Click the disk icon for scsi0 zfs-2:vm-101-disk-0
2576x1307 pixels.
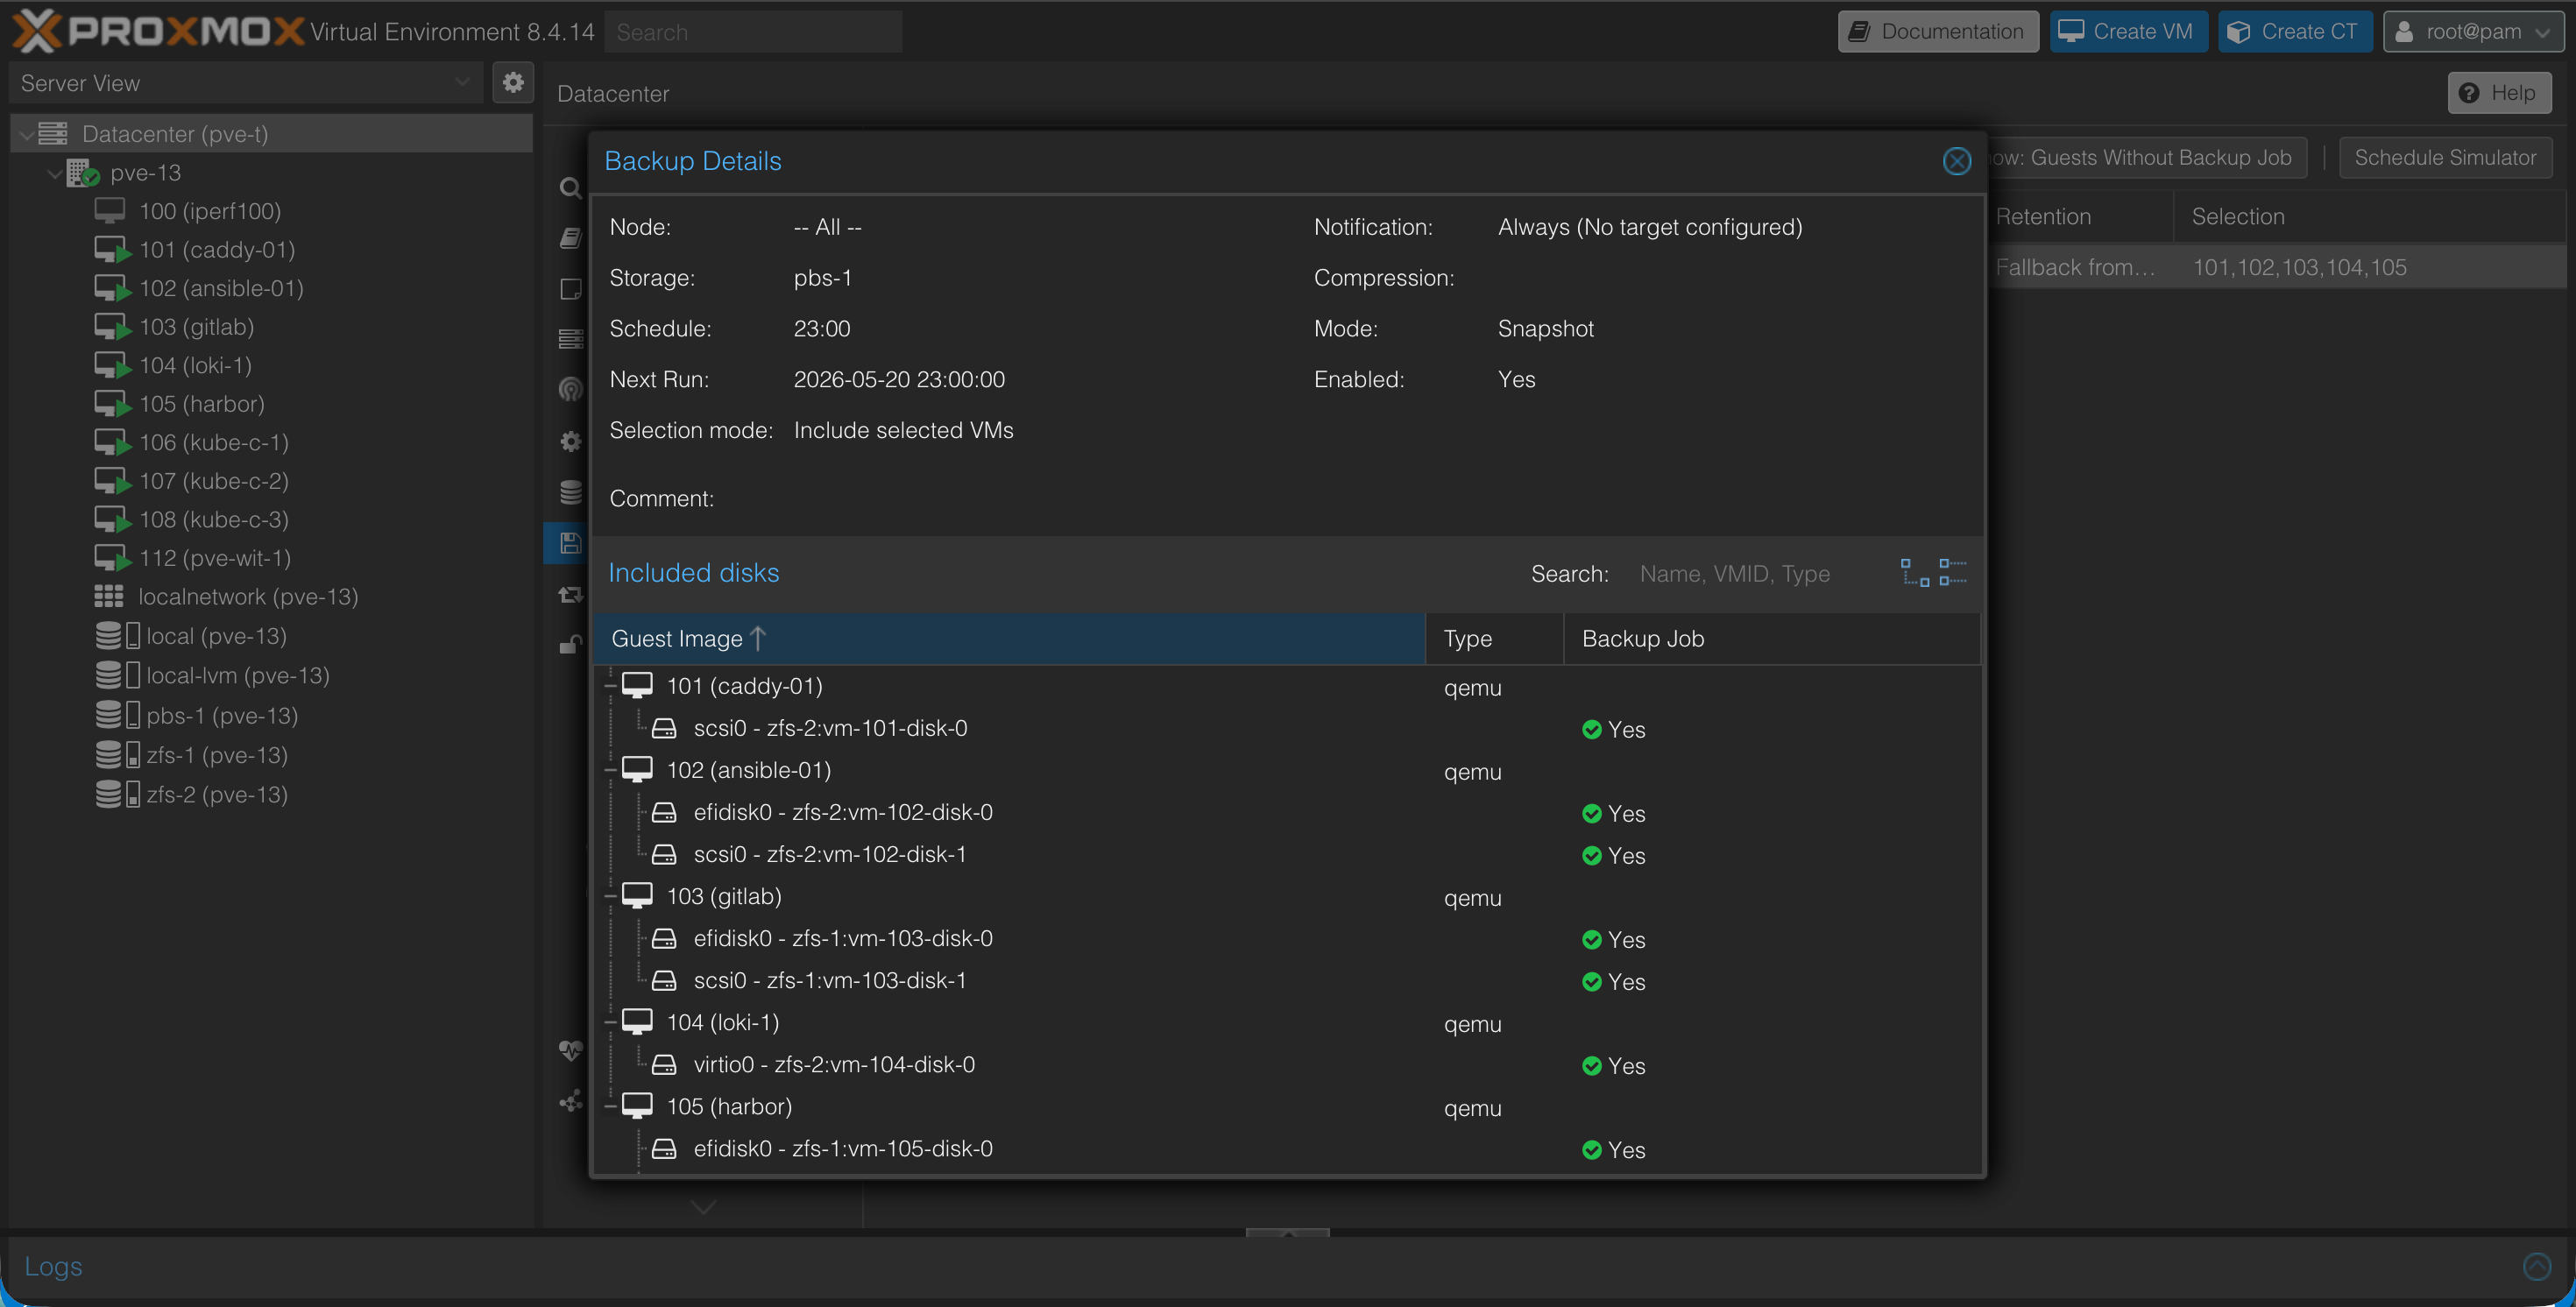coord(664,728)
